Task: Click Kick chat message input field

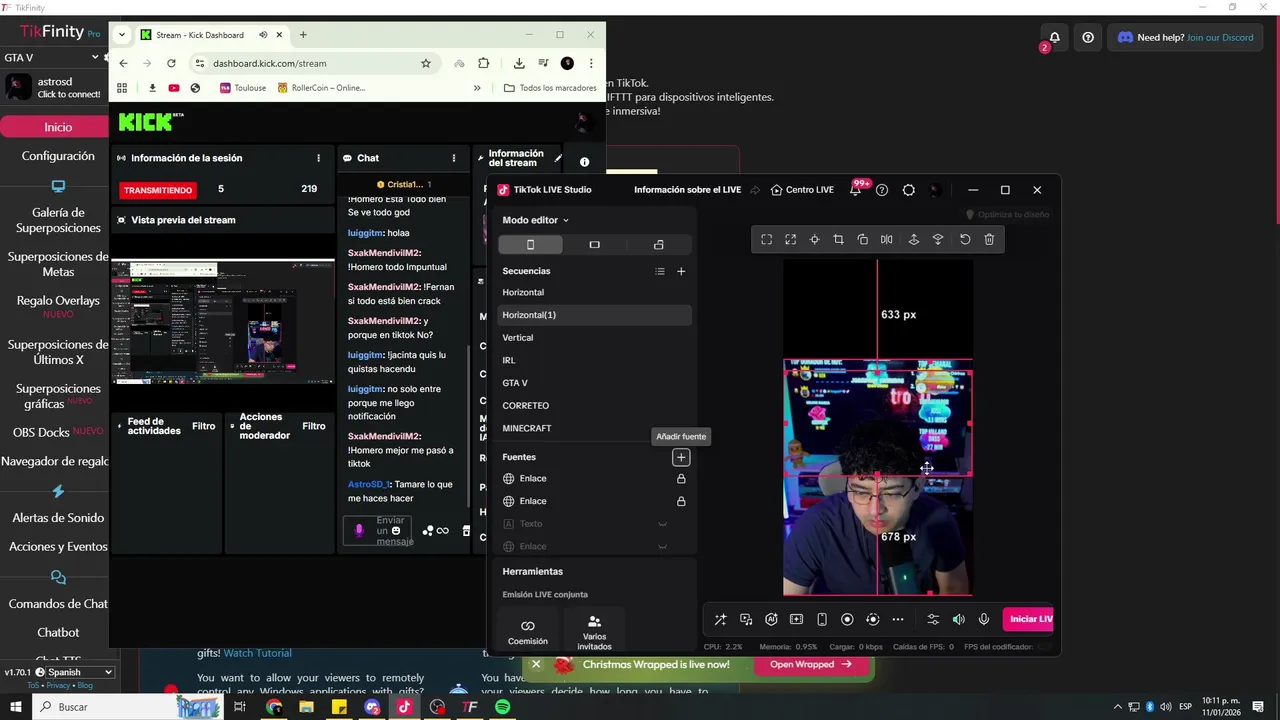Action: (377, 531)
